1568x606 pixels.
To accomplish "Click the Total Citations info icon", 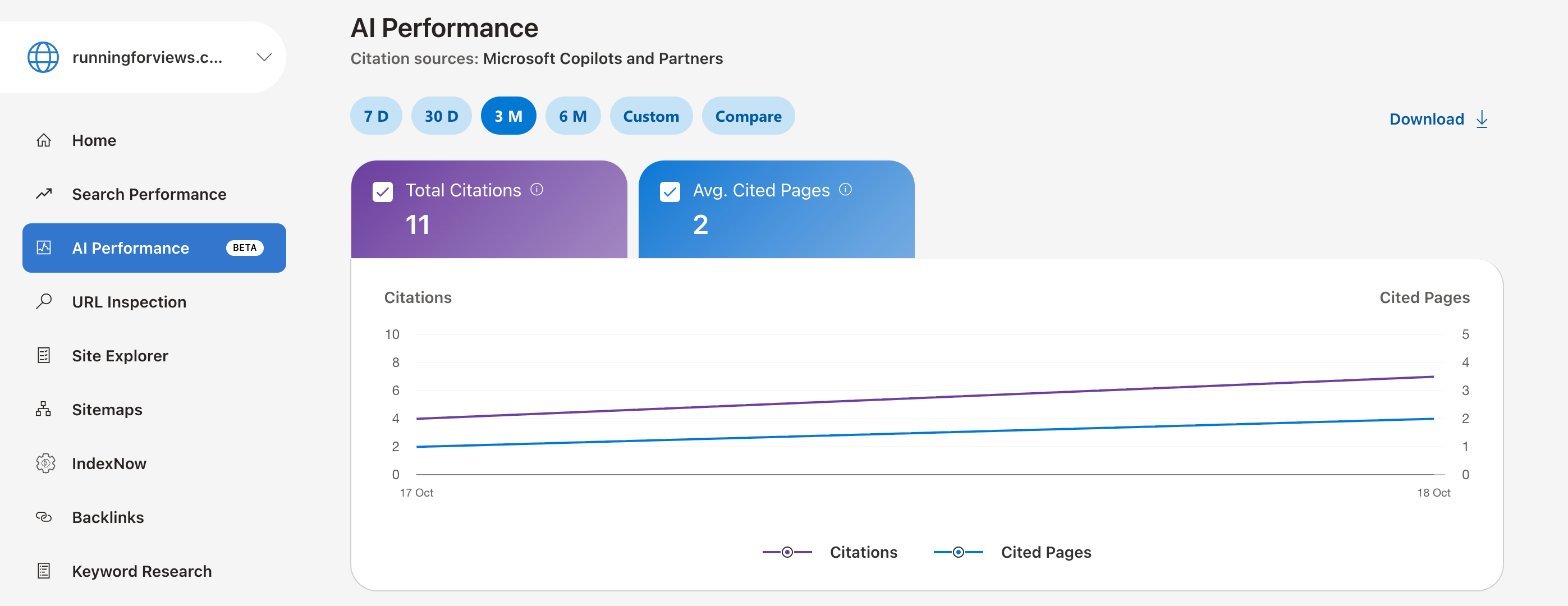I will tap(537, 189).
